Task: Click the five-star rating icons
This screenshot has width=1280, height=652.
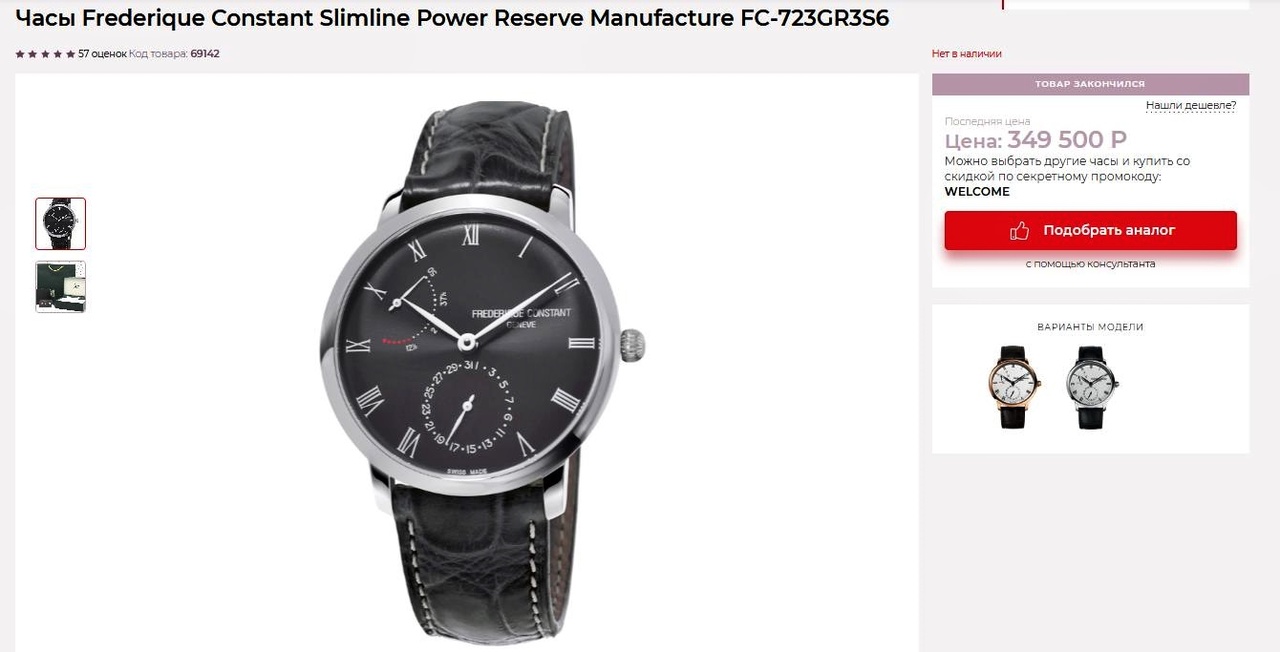Action: [45, 54]
